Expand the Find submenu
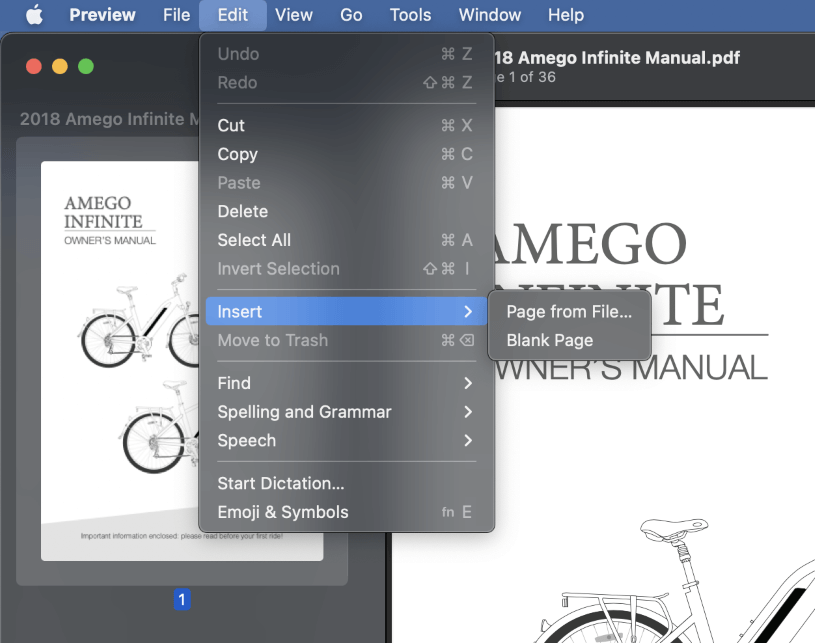This screenshot has height=643, width=815. coord(346,383)
